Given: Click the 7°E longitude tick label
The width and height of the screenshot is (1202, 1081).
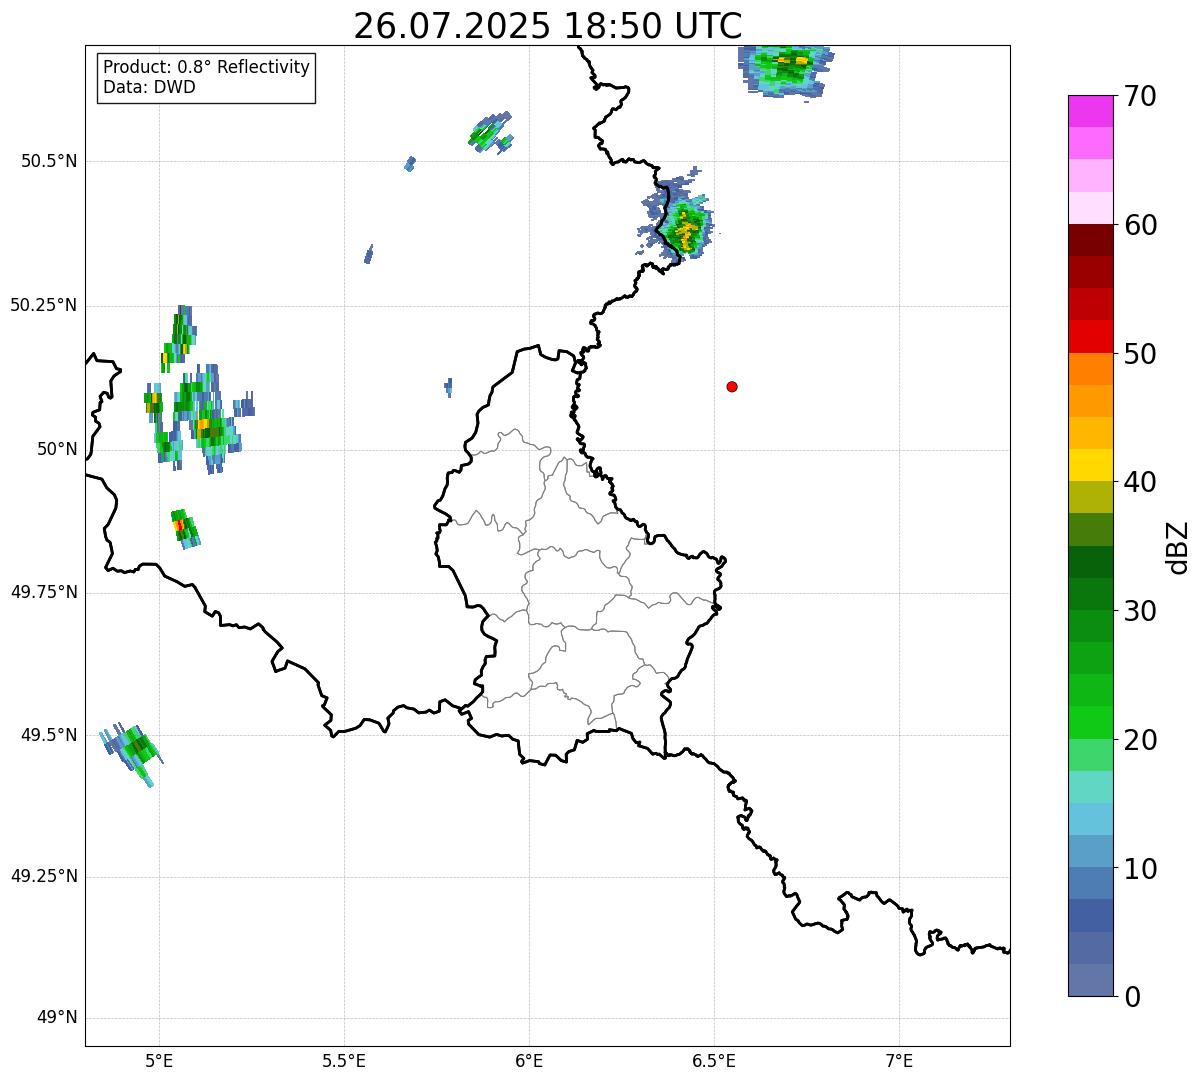Looking at the screenshot, I should (899, 1060).
